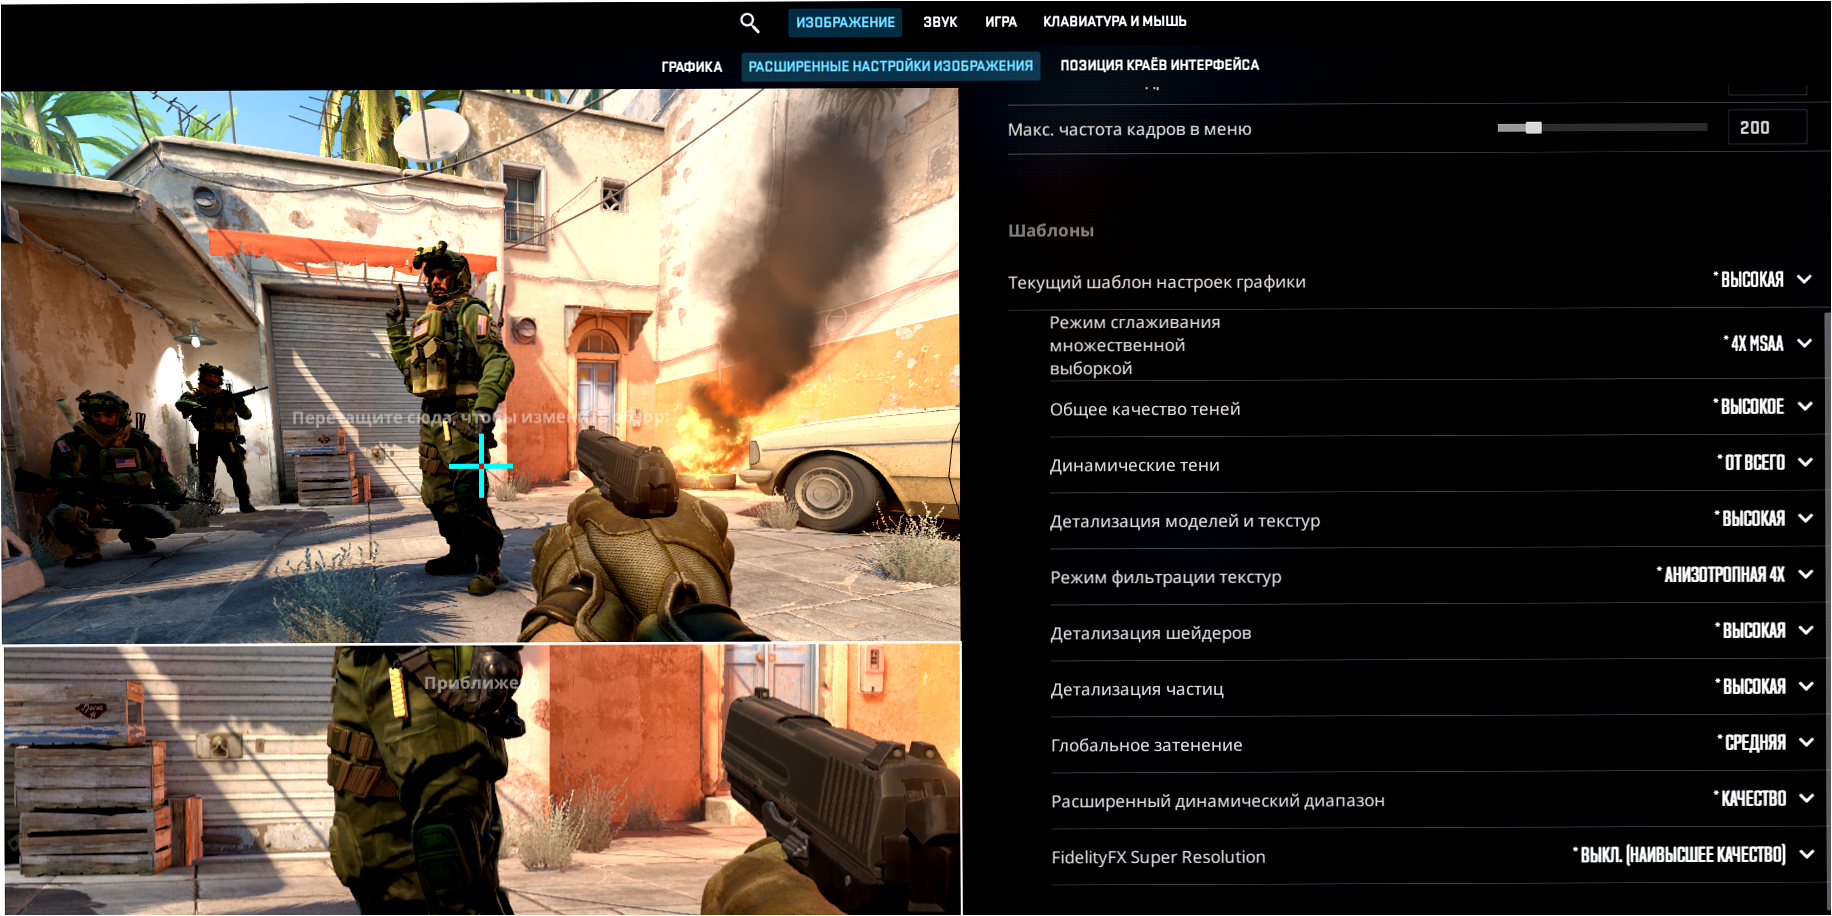
Task: Click the search magnifier icon
Action: (749, 22)
